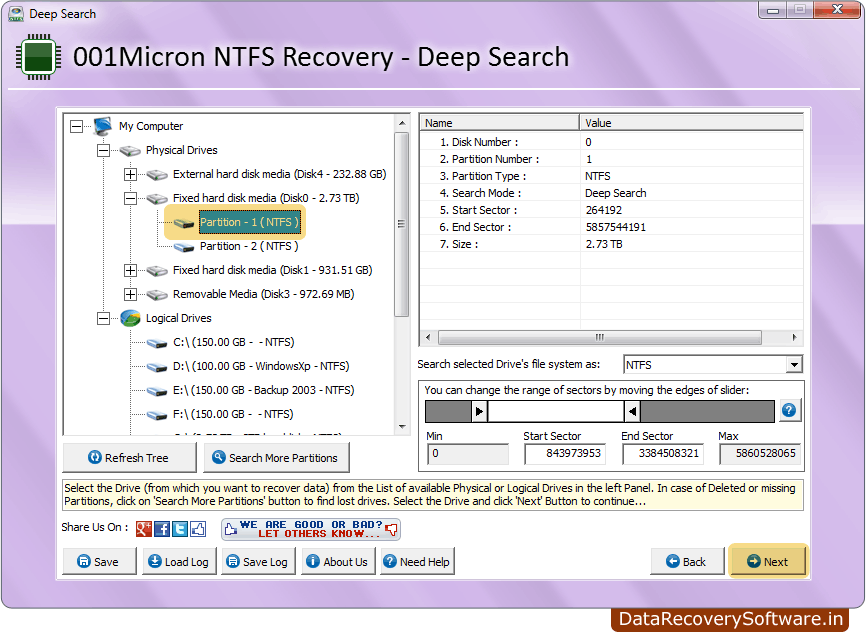Select Partition - 1 (NTFS) in tree
This screenshot has width=866, height=632.
point(249,222)
